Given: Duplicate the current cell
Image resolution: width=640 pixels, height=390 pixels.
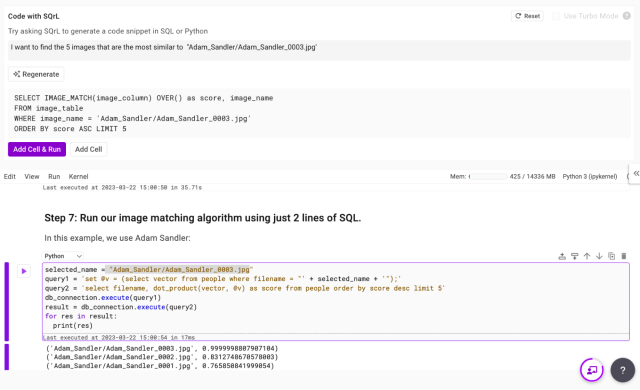Looking at the screenshot, I should click(x=611, y=256).
